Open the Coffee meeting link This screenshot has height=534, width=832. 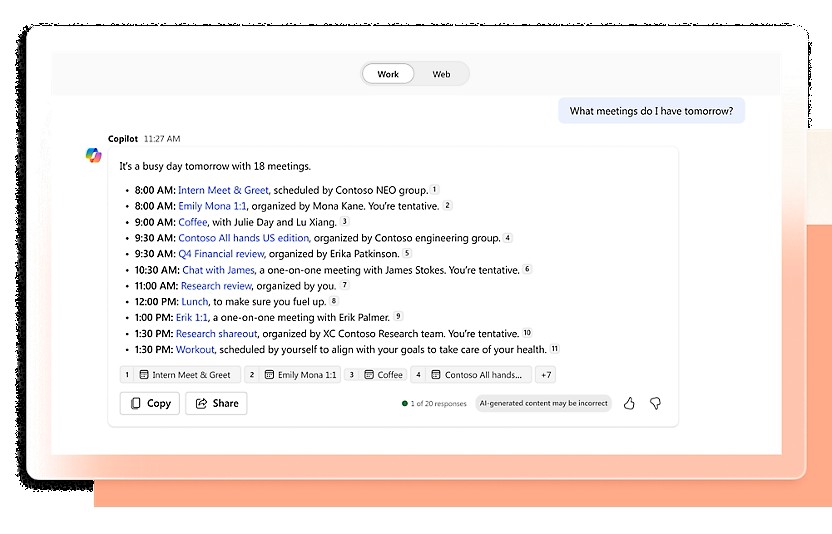pos(193,222)
